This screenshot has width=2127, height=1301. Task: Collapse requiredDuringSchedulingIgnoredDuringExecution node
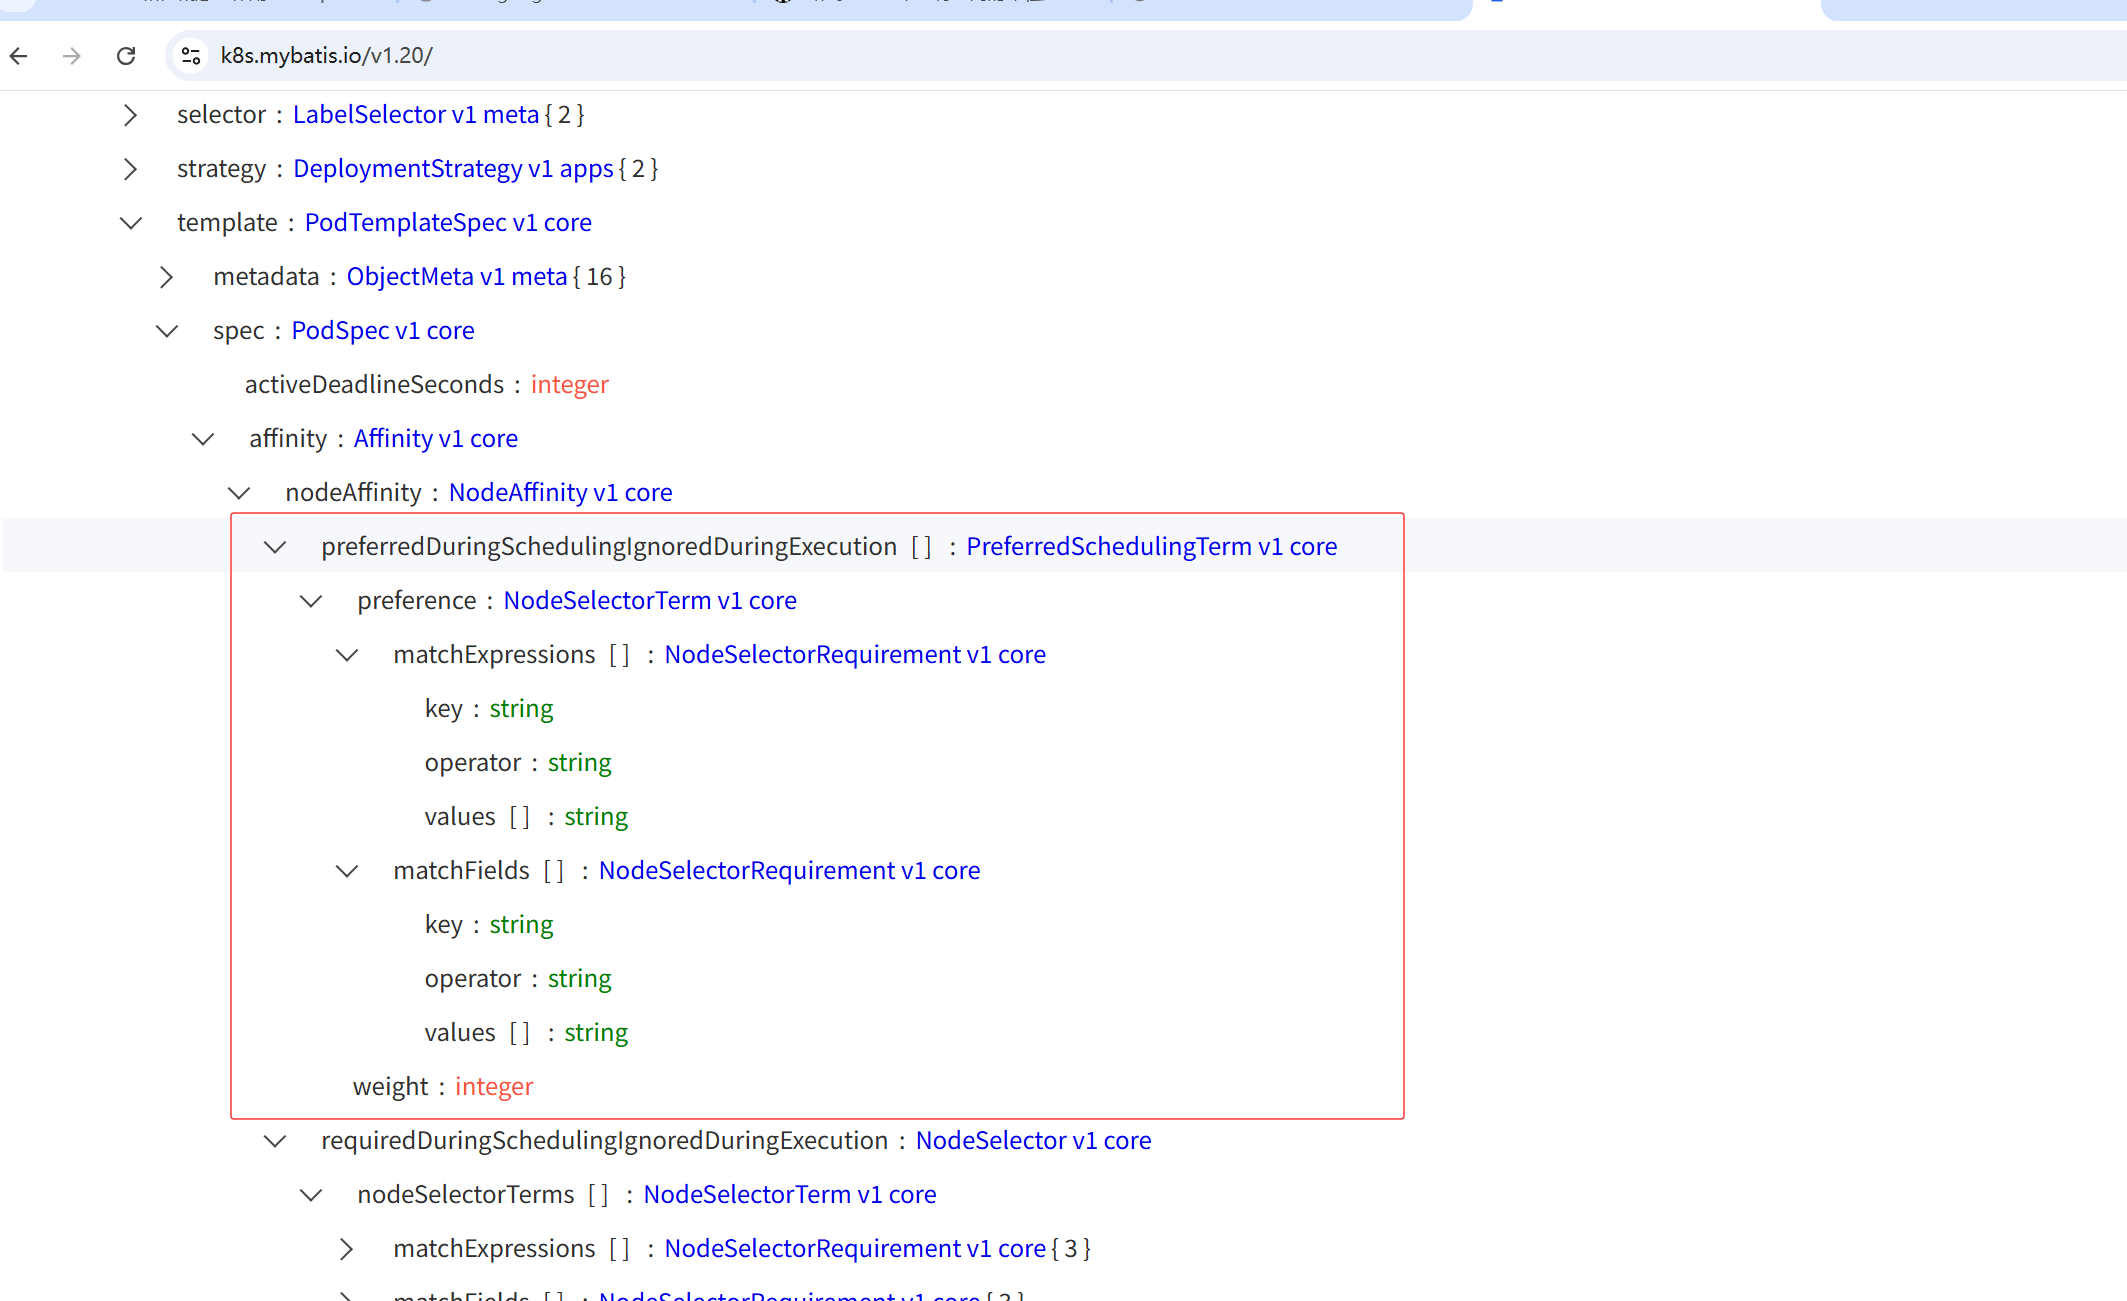[275, 1141]
